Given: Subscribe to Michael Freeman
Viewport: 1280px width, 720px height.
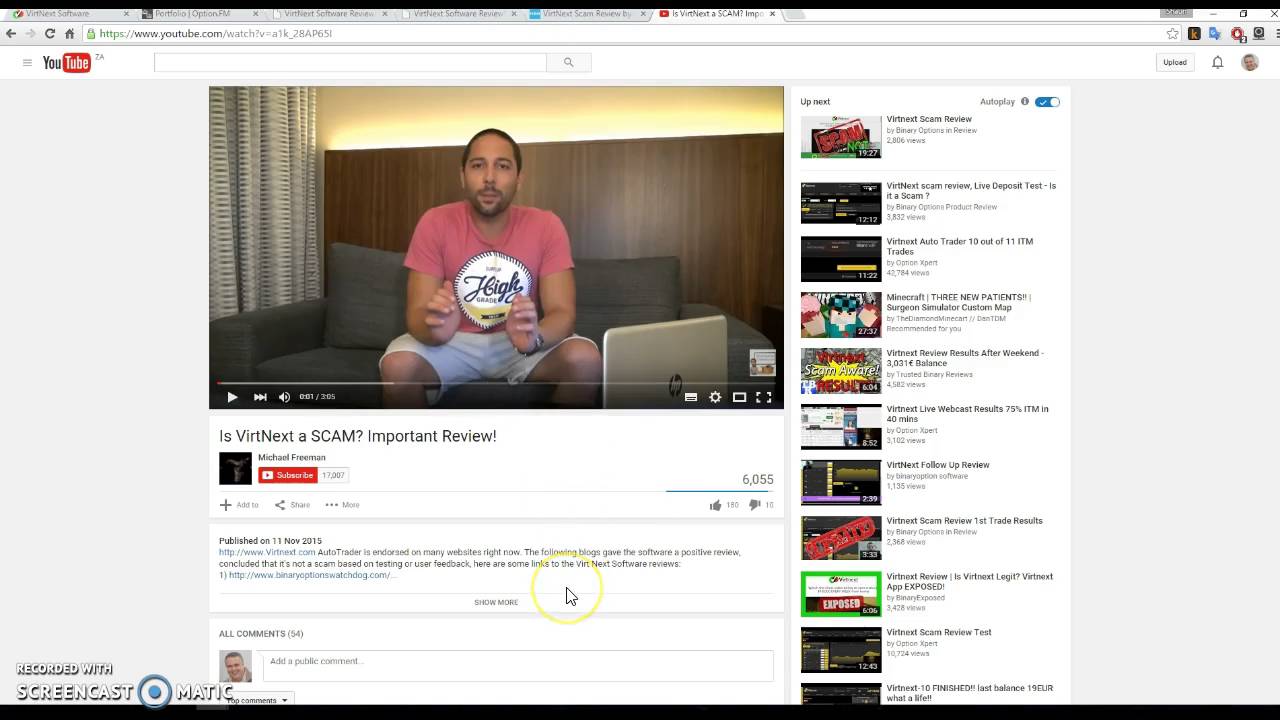Looking at the screenshot, I should tap(288, 475).
